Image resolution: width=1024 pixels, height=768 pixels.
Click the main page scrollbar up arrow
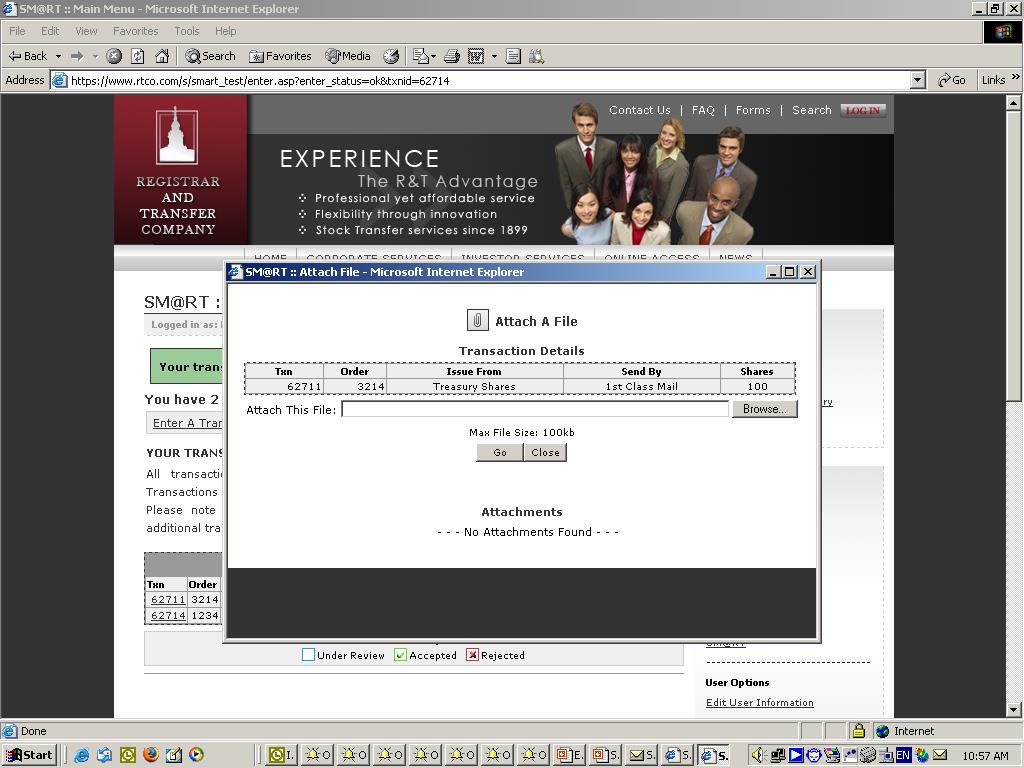(1013, 103)
